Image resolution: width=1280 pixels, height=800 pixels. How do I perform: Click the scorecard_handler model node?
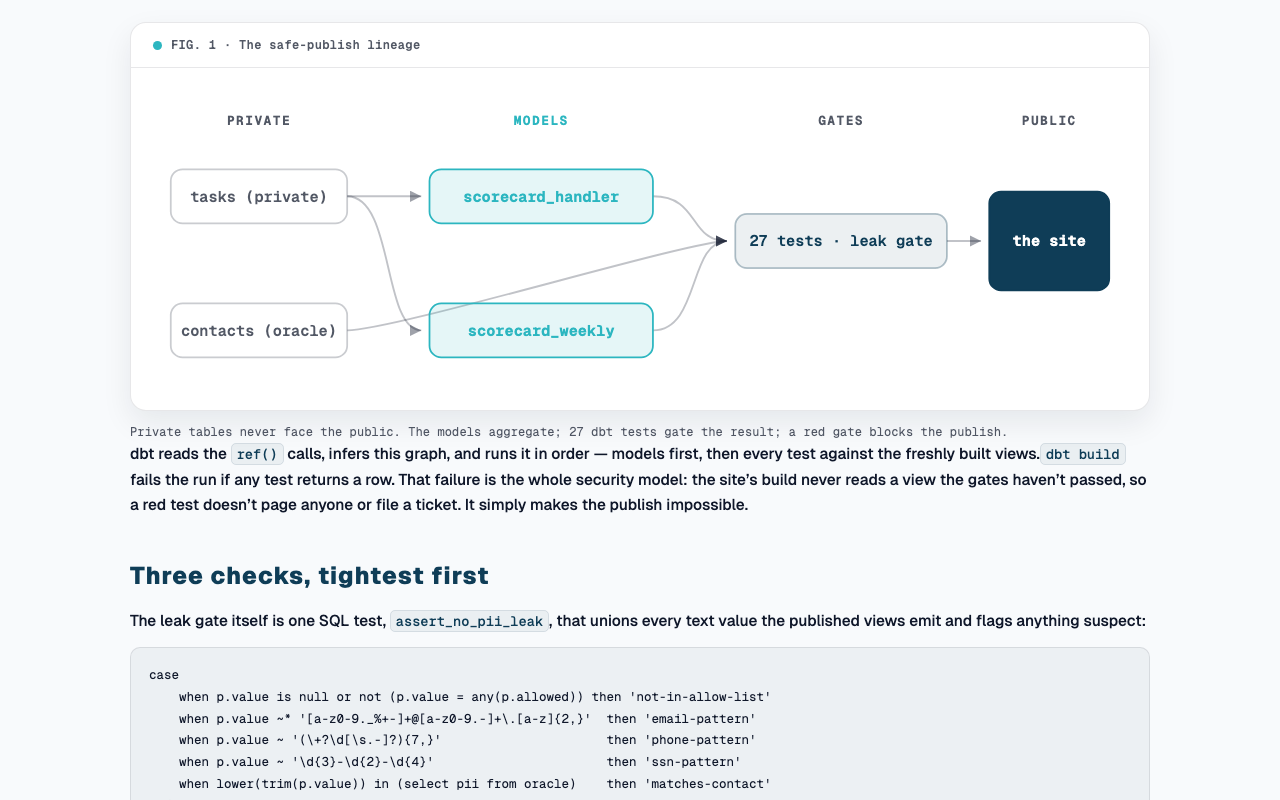click(x=541, y=196)
